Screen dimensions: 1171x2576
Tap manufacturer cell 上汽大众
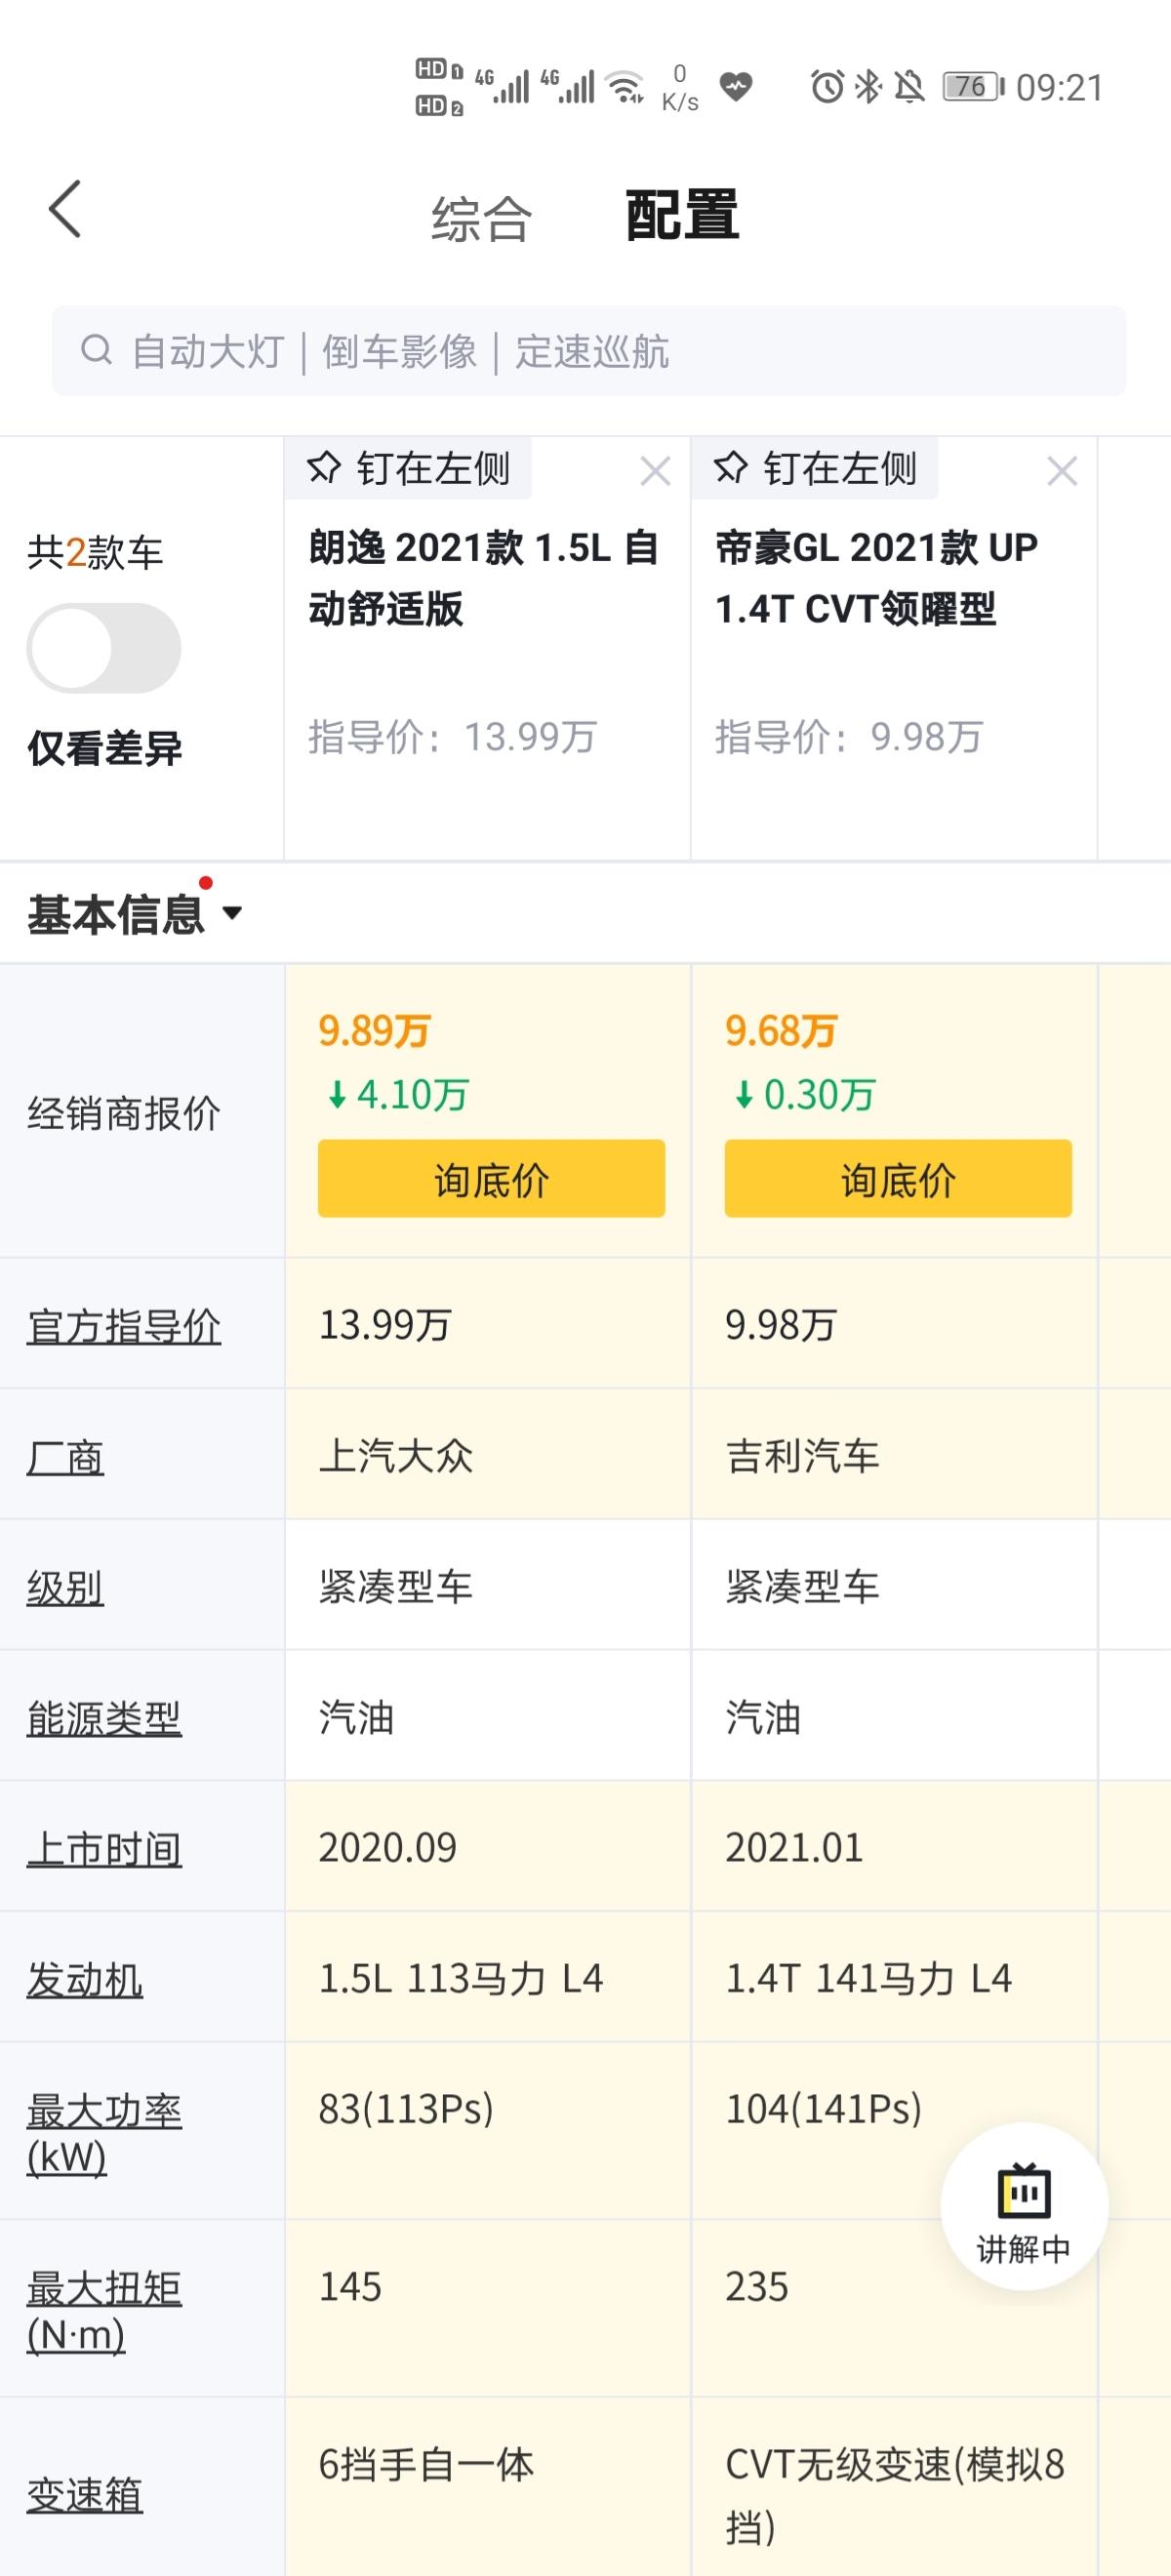[396, 1456]
